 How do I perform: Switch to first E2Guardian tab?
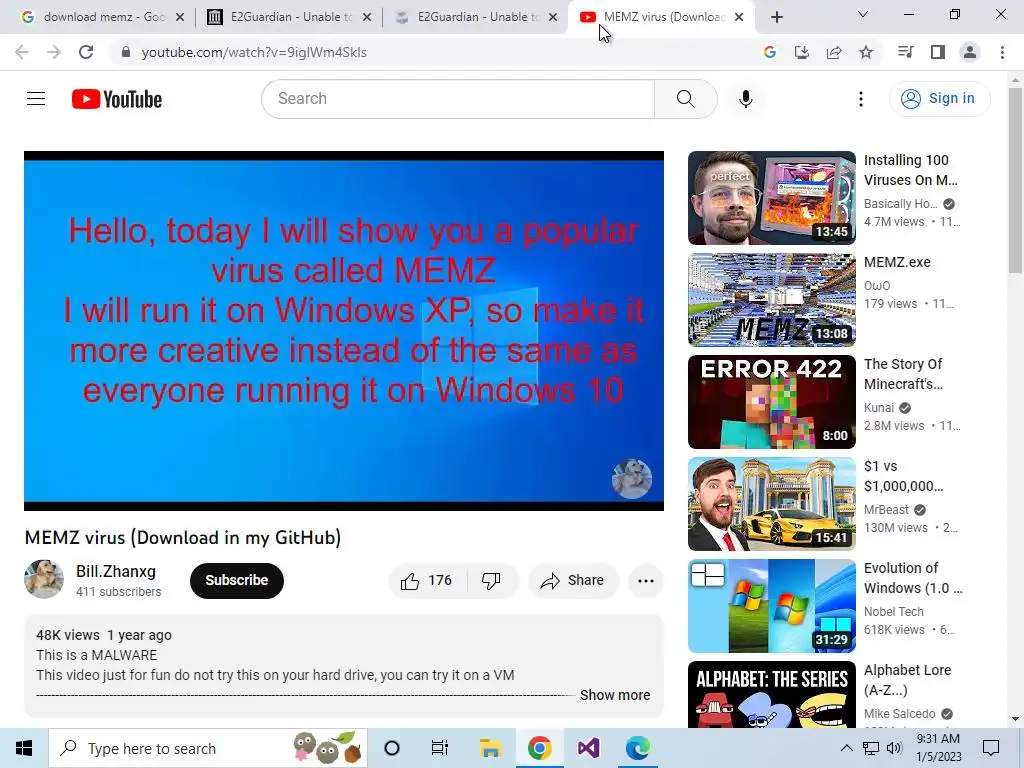[x=288, y=17]
